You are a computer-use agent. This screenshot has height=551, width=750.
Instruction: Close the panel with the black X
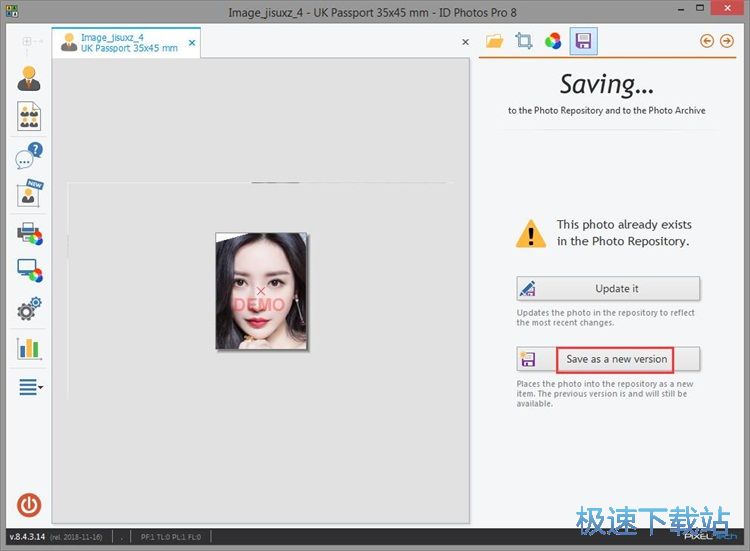tap(465, 42)
